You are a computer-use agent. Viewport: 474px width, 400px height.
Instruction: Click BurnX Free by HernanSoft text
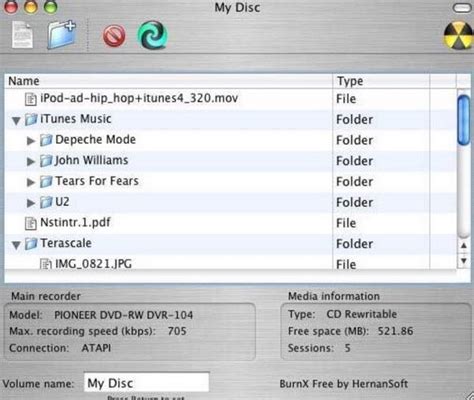point(344,384)
